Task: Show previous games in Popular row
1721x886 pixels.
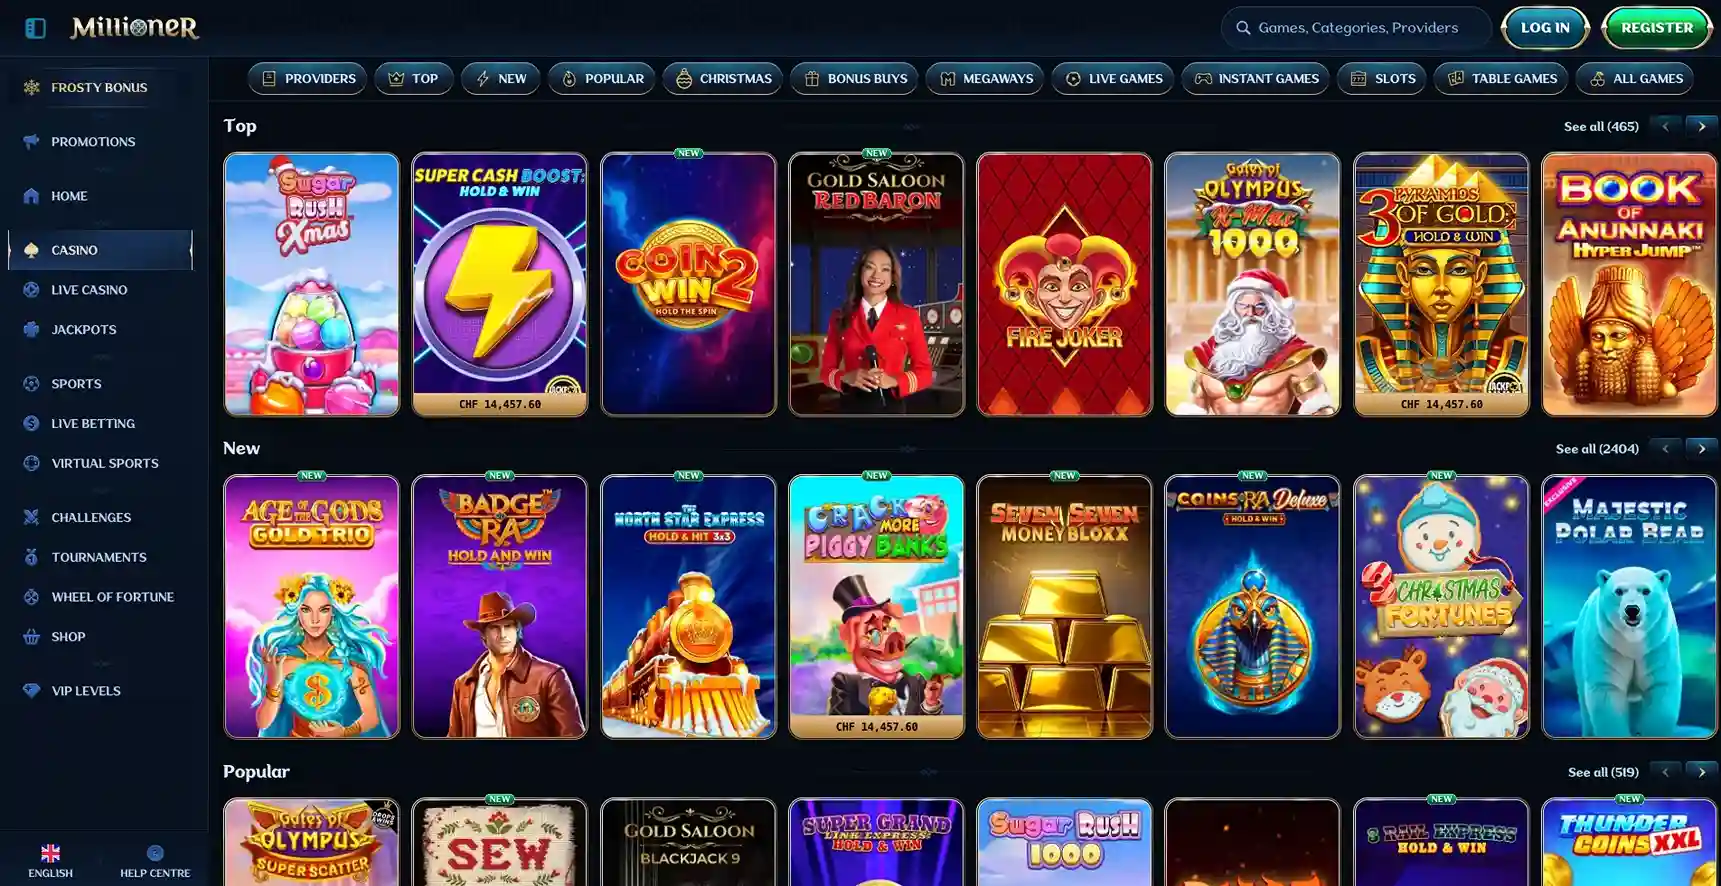Action: [1666, 772]
